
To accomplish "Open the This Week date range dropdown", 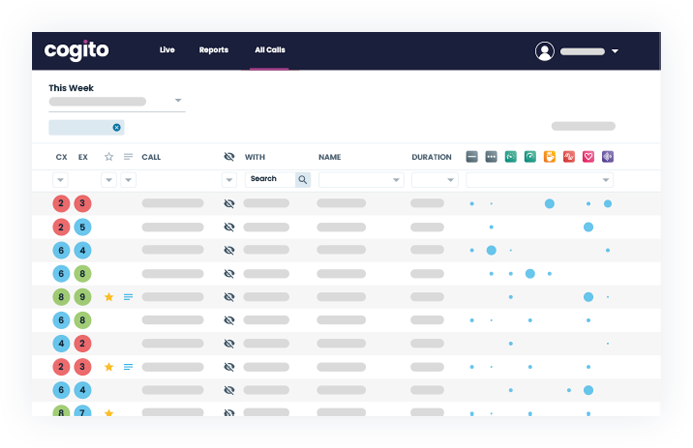I will click(x=117, y=101).
